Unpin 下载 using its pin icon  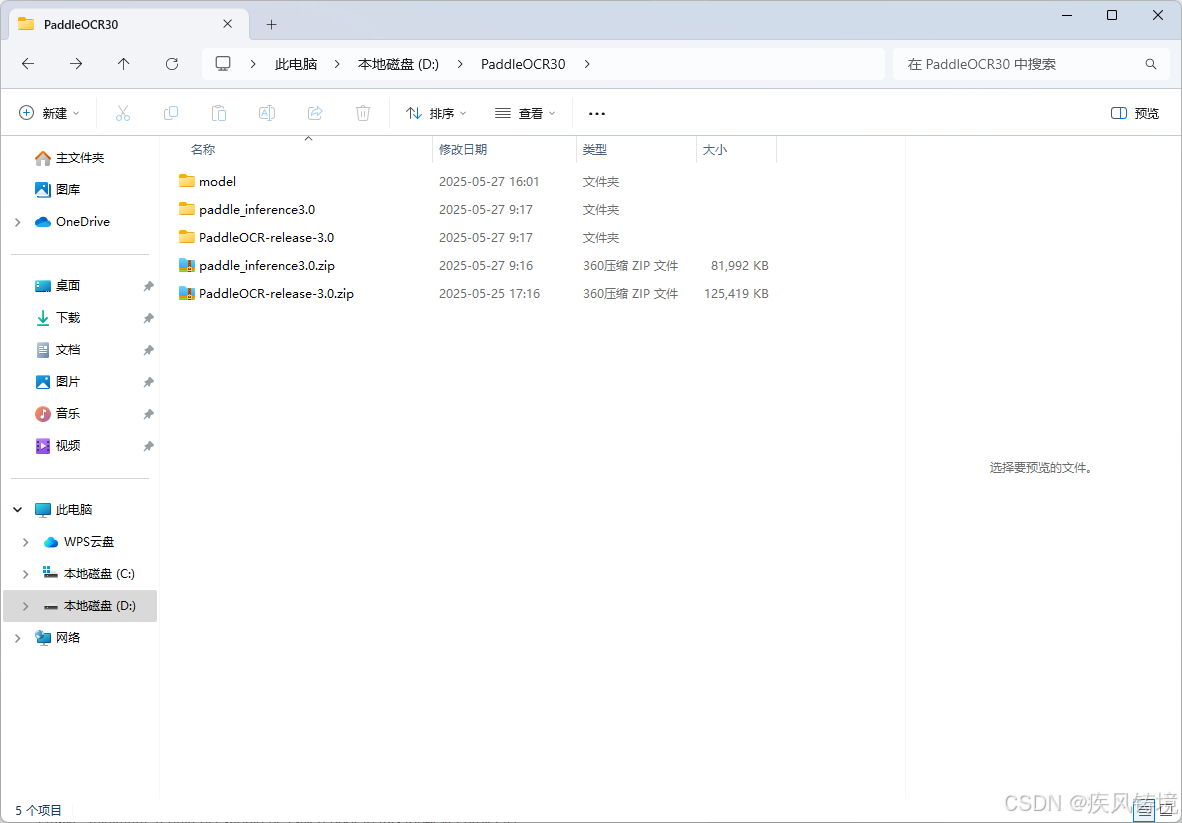[x=149, y=318]
